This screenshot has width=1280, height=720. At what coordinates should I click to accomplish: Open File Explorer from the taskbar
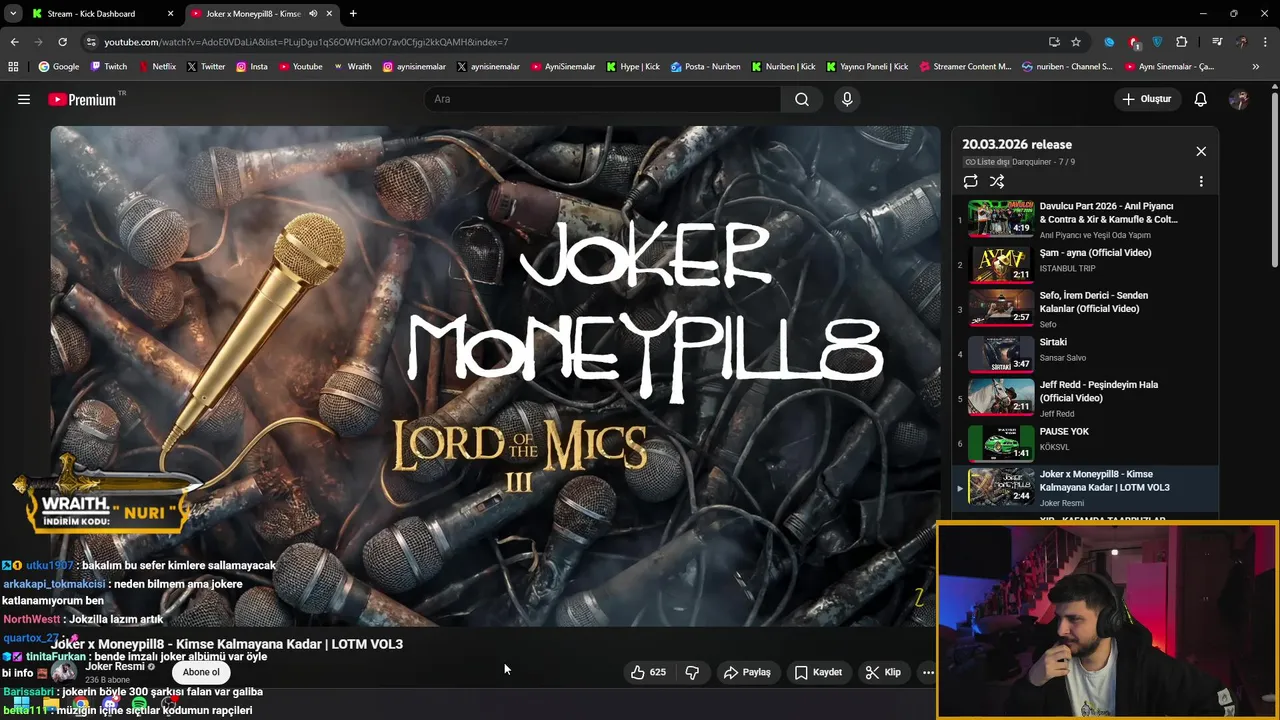point(51,705)
